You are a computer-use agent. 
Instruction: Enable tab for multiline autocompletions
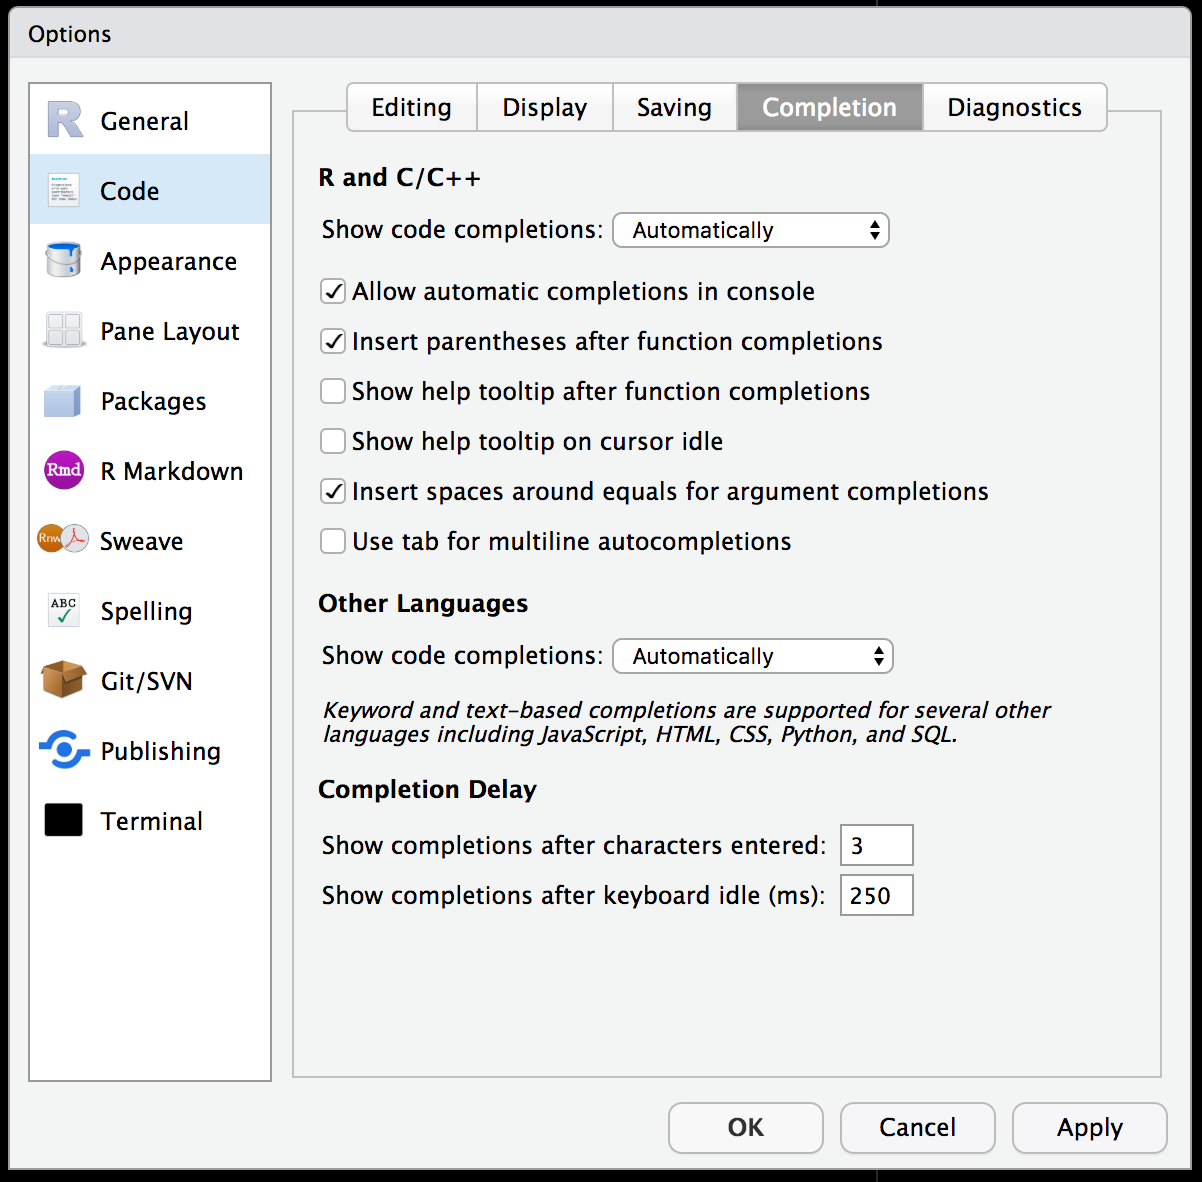332,541
